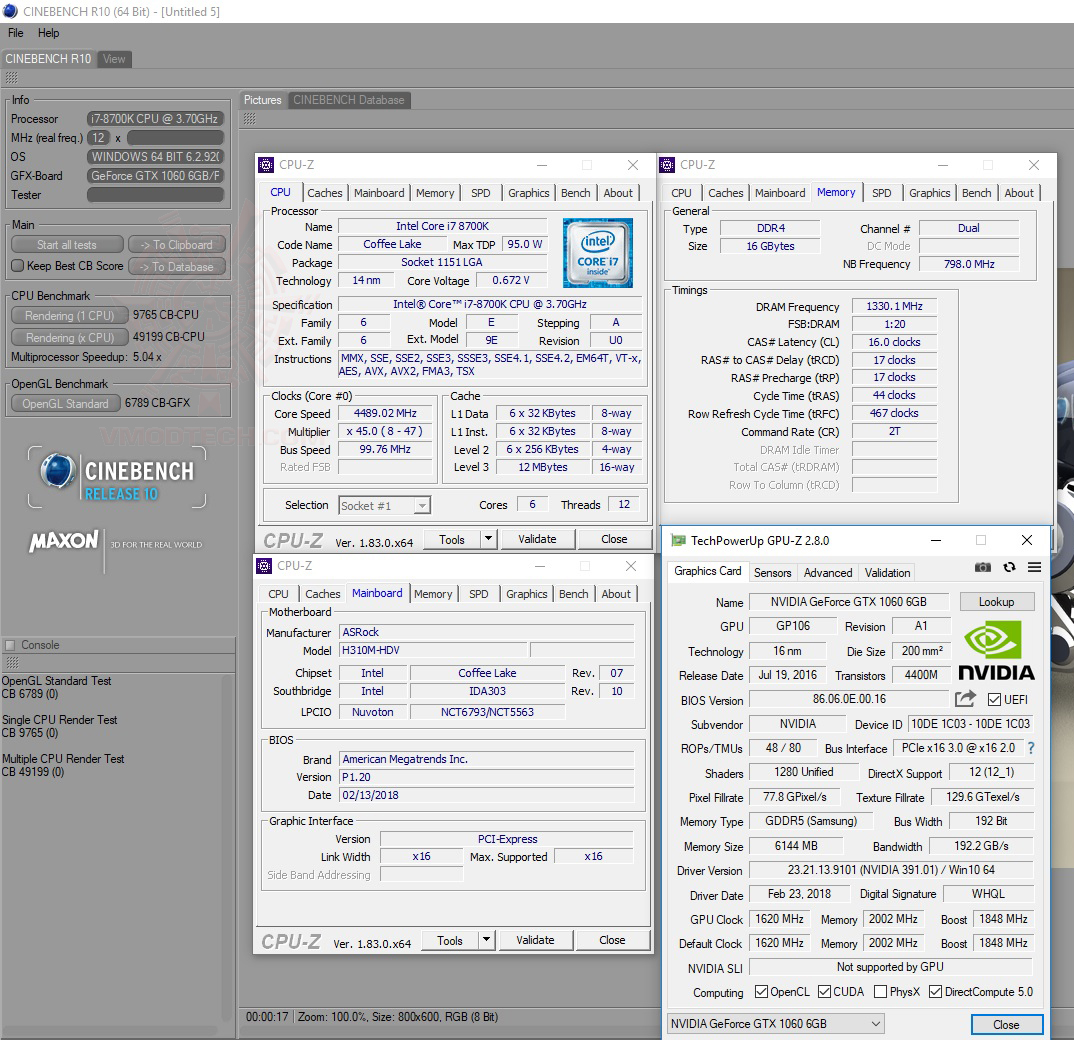The height and width of the screenshot is (1040, 1074).
Task: Click the Lookup button in GPU-Z
Action: [x=996, y=602]
